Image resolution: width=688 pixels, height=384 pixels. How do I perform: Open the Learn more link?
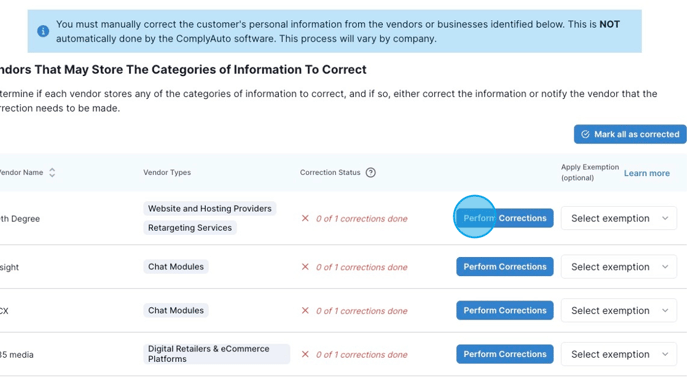click(x=647, y=173)
